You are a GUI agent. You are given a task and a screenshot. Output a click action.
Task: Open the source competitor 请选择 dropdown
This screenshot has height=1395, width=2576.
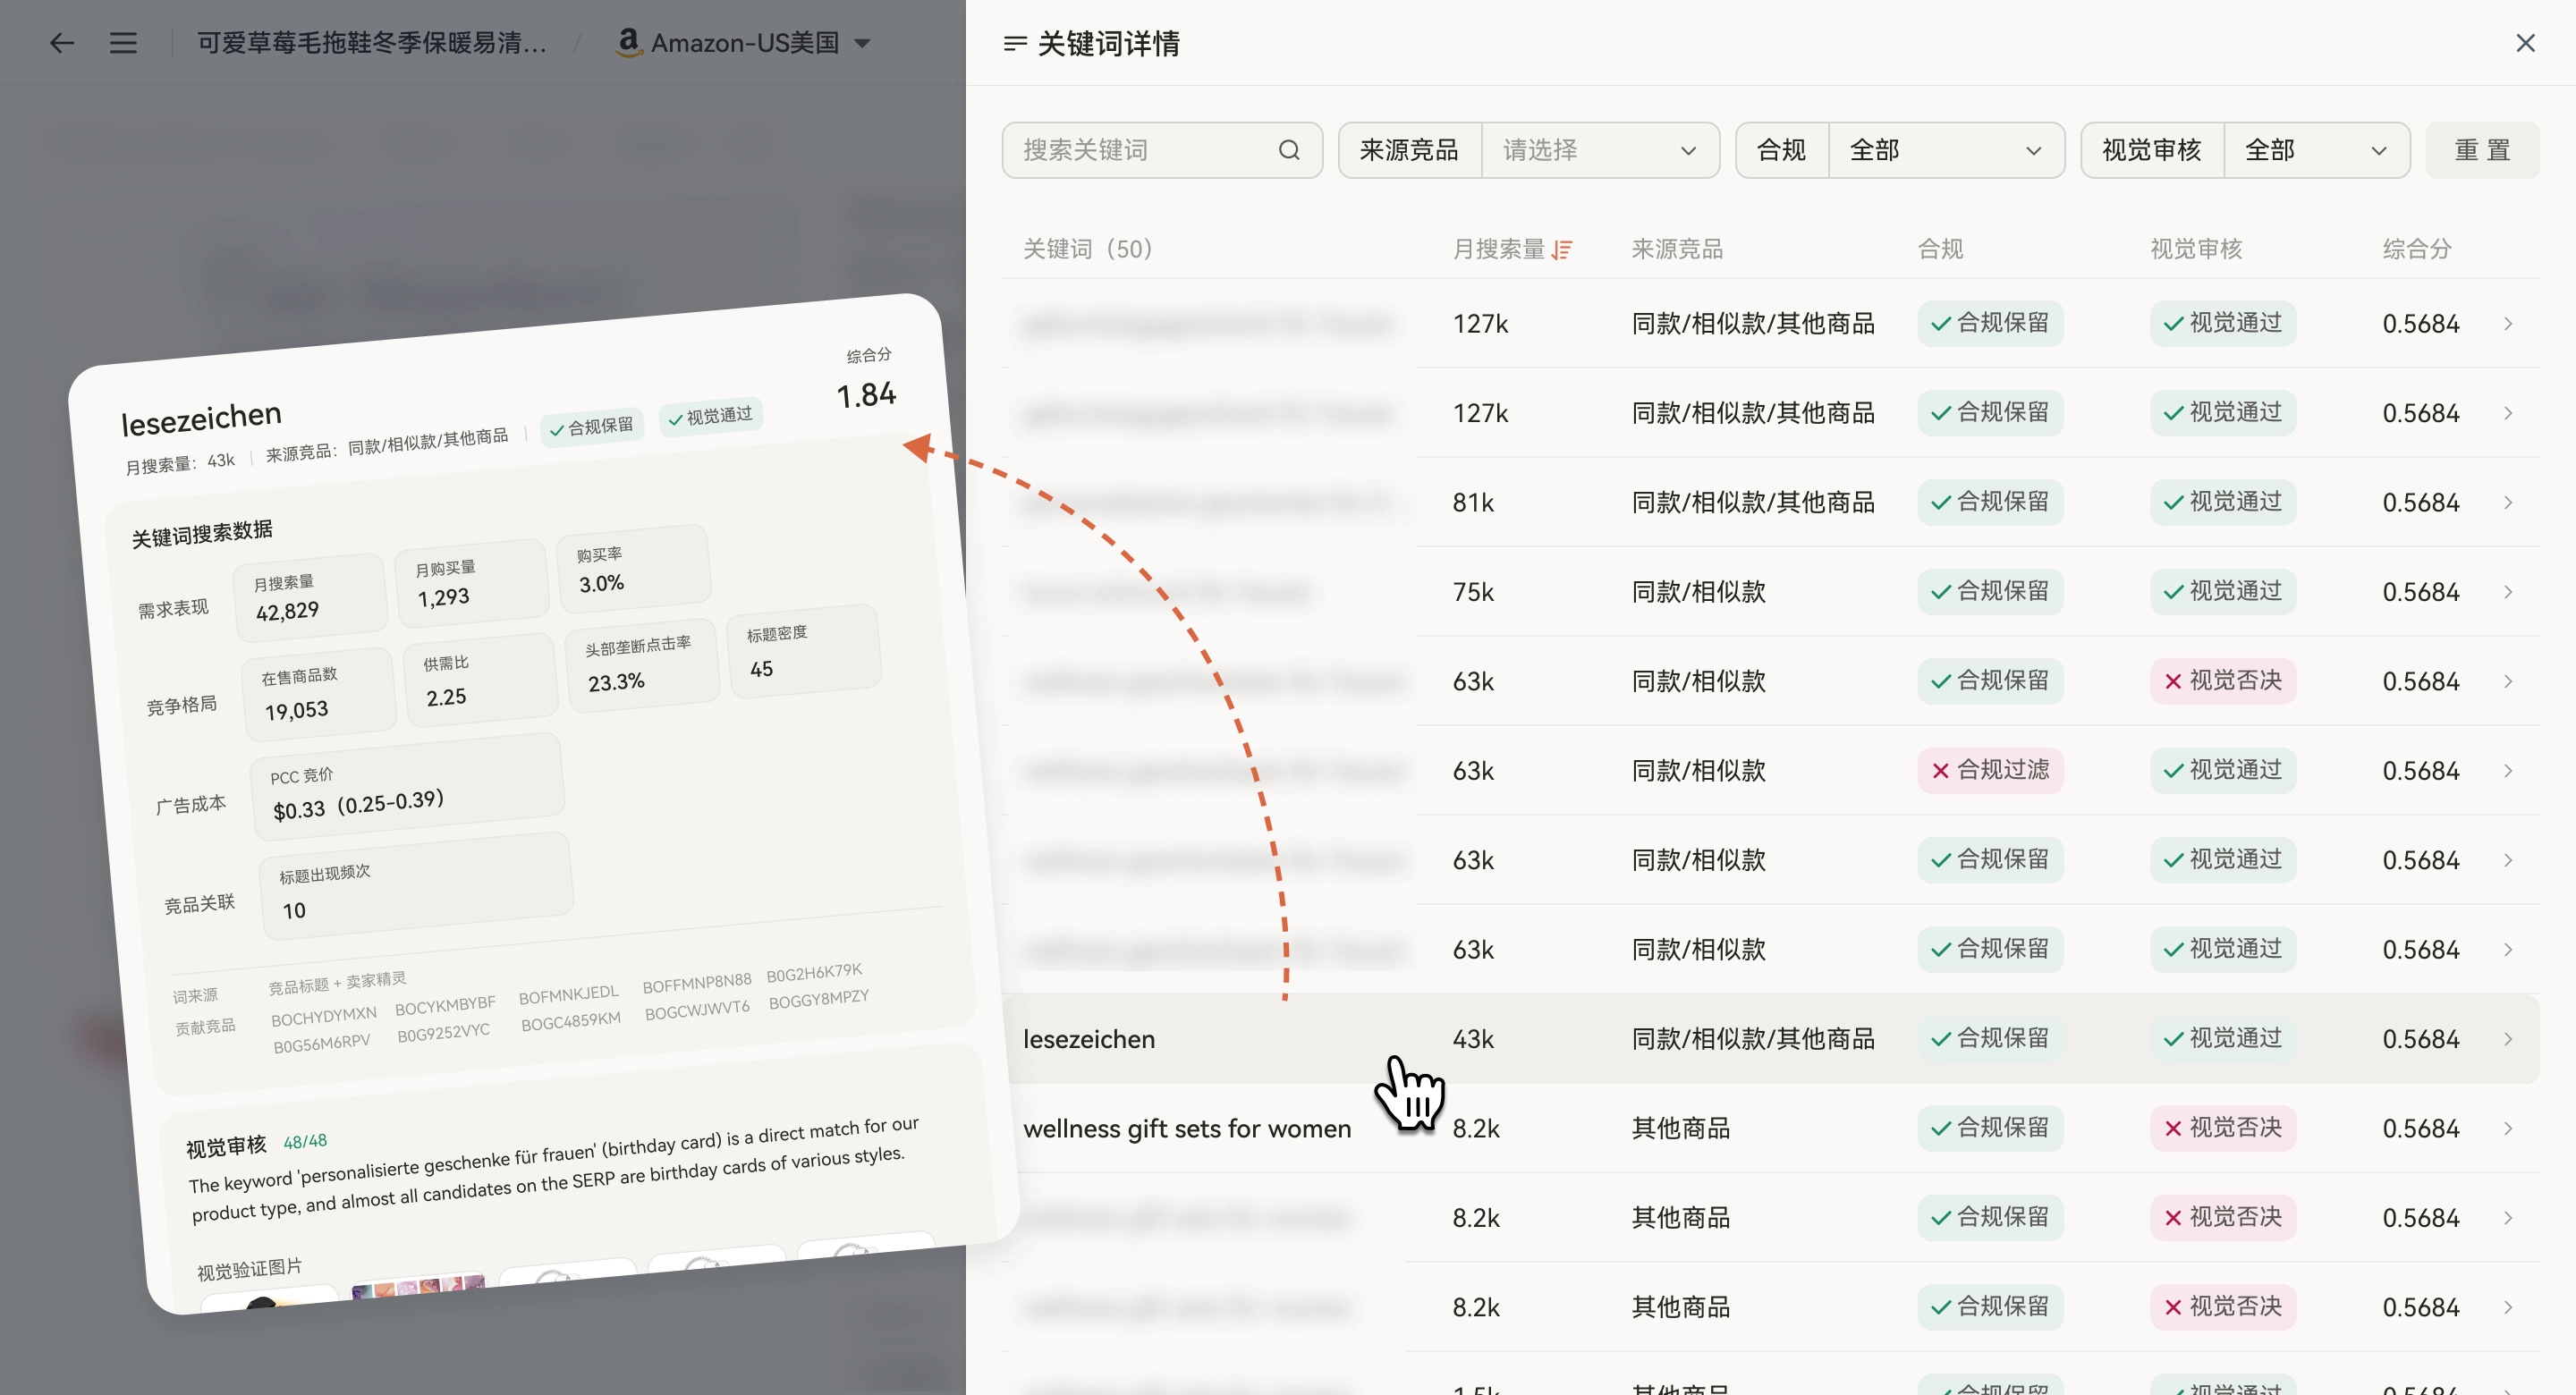[1599, 150]
